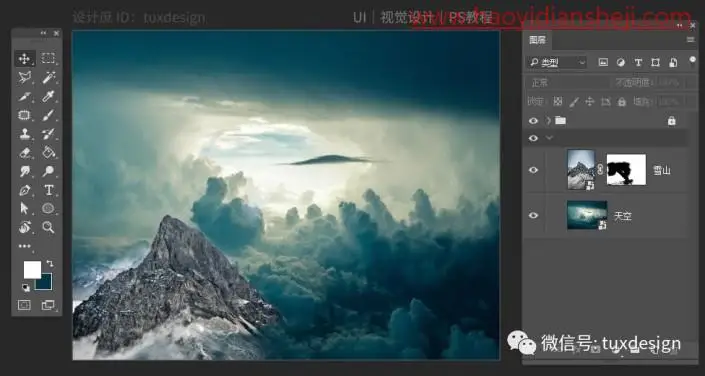Viewport: 705px width, 376px height.
Task: Select the Smudge finger tool
Action: tap(24, 171)
